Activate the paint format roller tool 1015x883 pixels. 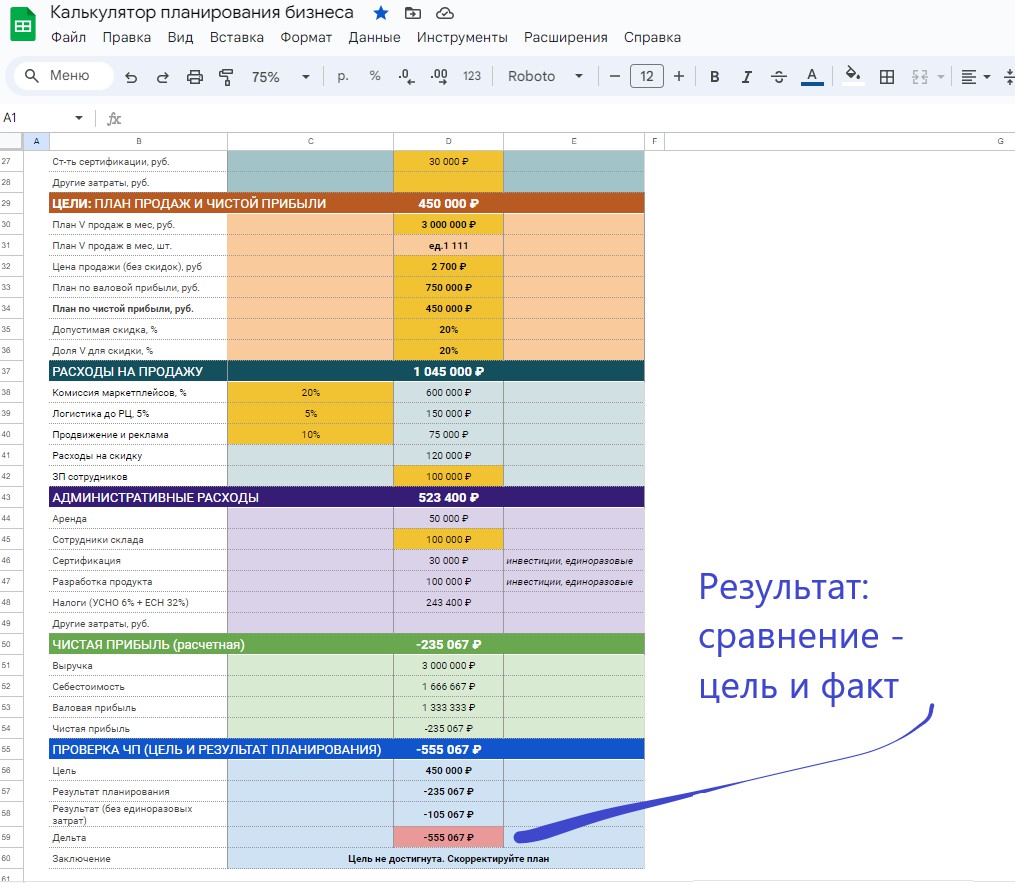pyautogui.click(x=226, y=77)
